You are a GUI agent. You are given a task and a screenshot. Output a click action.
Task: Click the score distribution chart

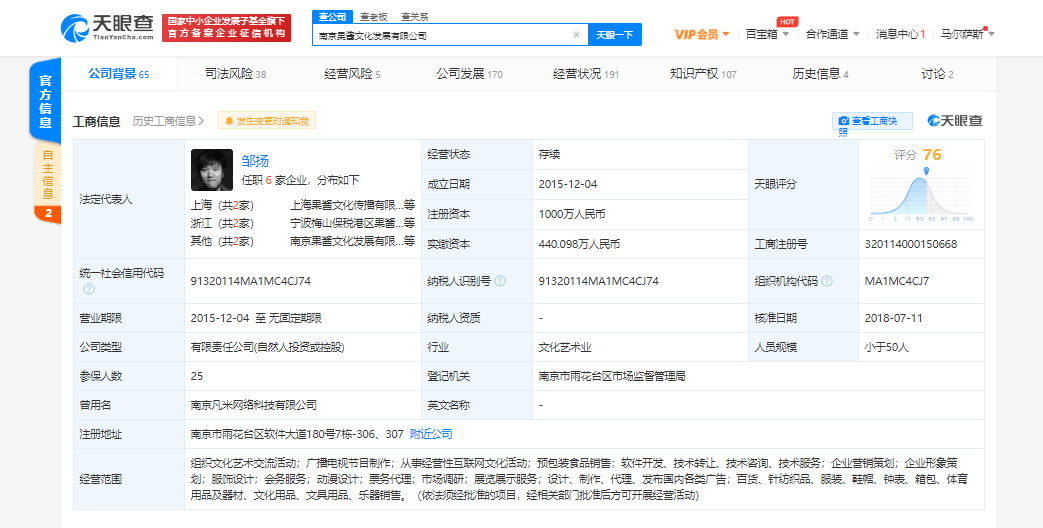tap(921, 197)
